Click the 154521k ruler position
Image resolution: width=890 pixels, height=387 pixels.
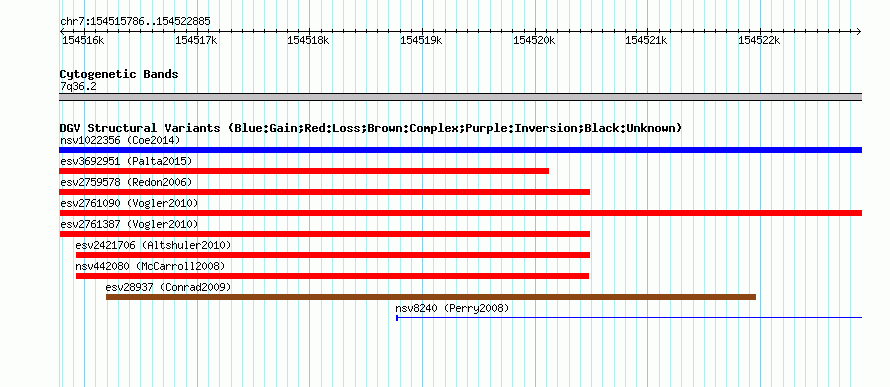pyautogui.click(x=646, y=41)
